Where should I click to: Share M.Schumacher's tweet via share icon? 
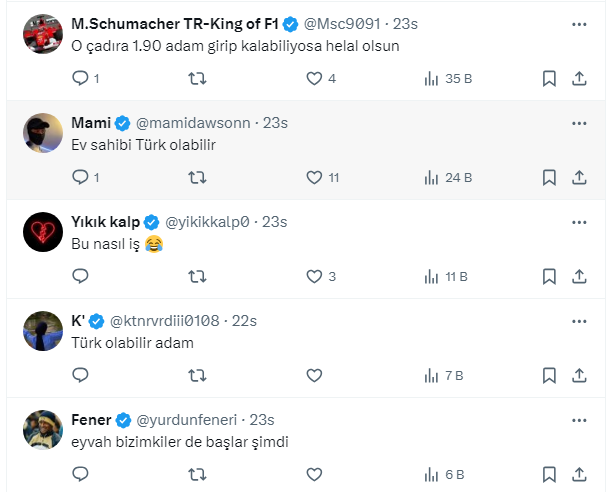click(x=579, y=78)
